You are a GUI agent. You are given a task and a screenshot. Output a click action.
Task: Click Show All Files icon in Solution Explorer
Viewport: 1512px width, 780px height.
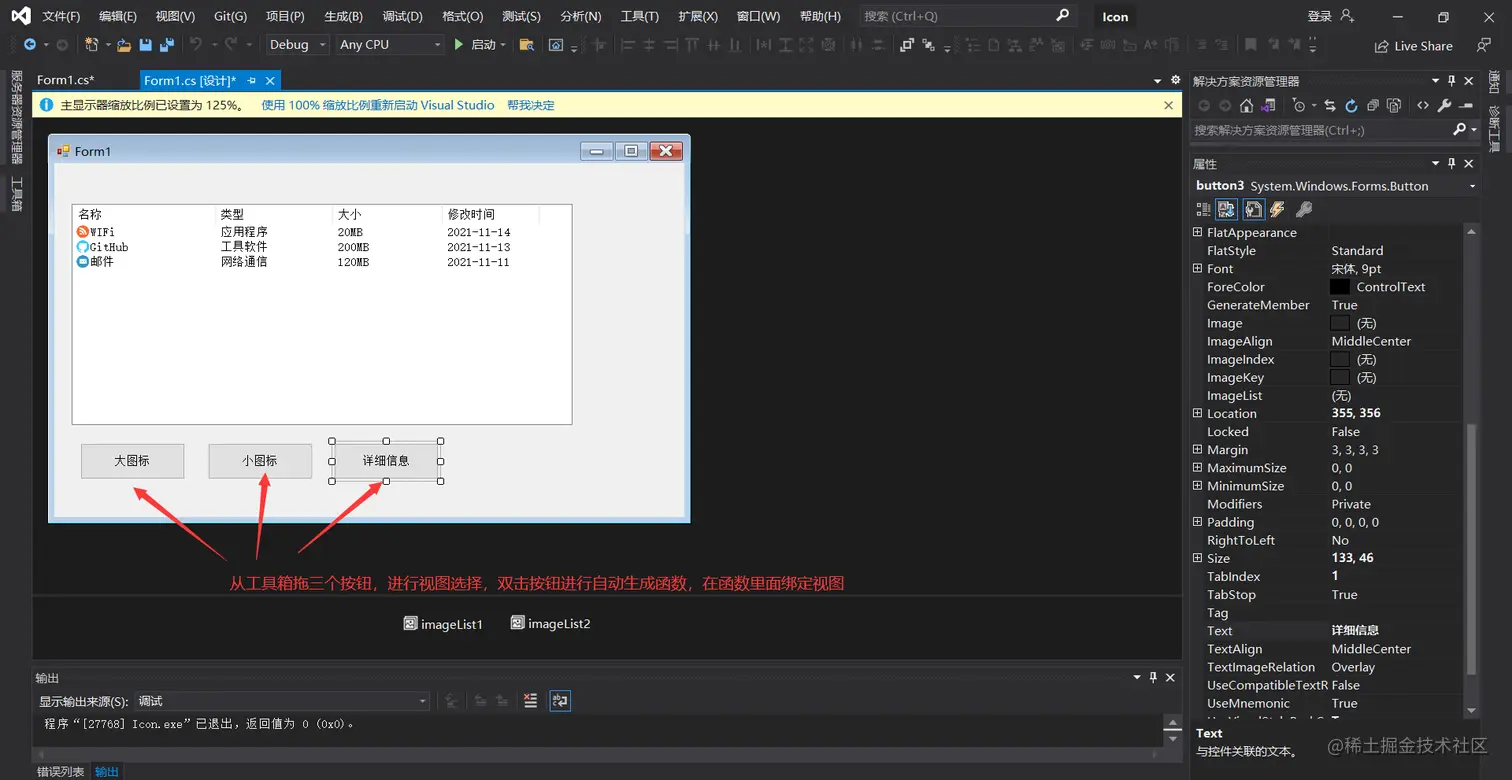point(1394,105)
